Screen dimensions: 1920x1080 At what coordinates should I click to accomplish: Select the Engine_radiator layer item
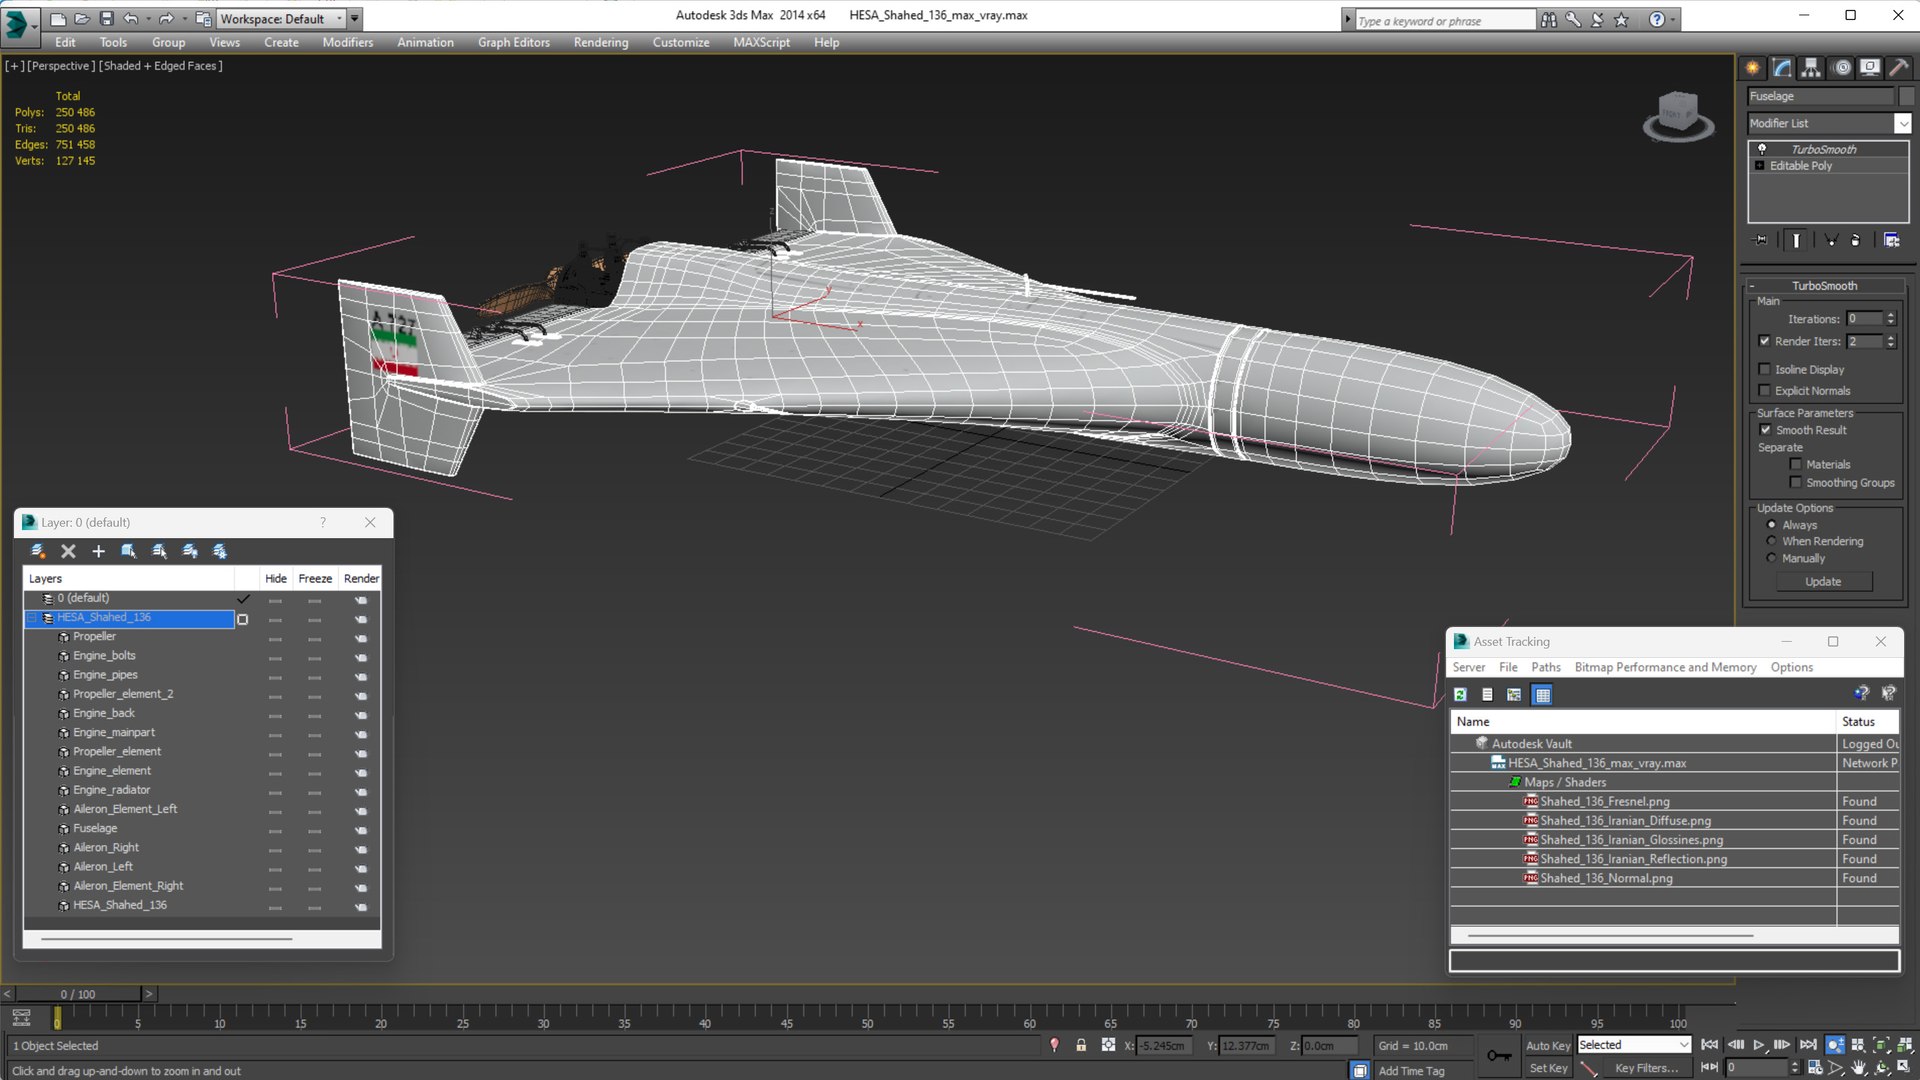pyautogui.click(x=111, y=790)
